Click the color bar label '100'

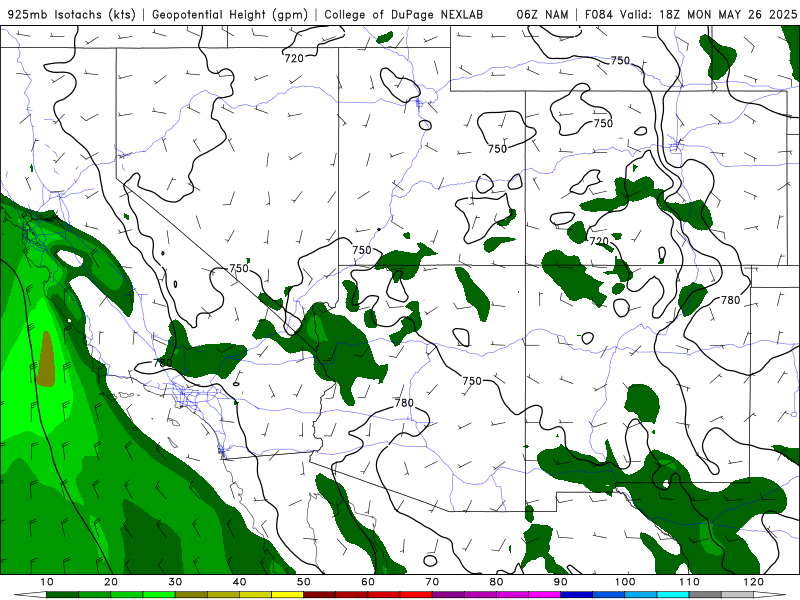[625, 582]
